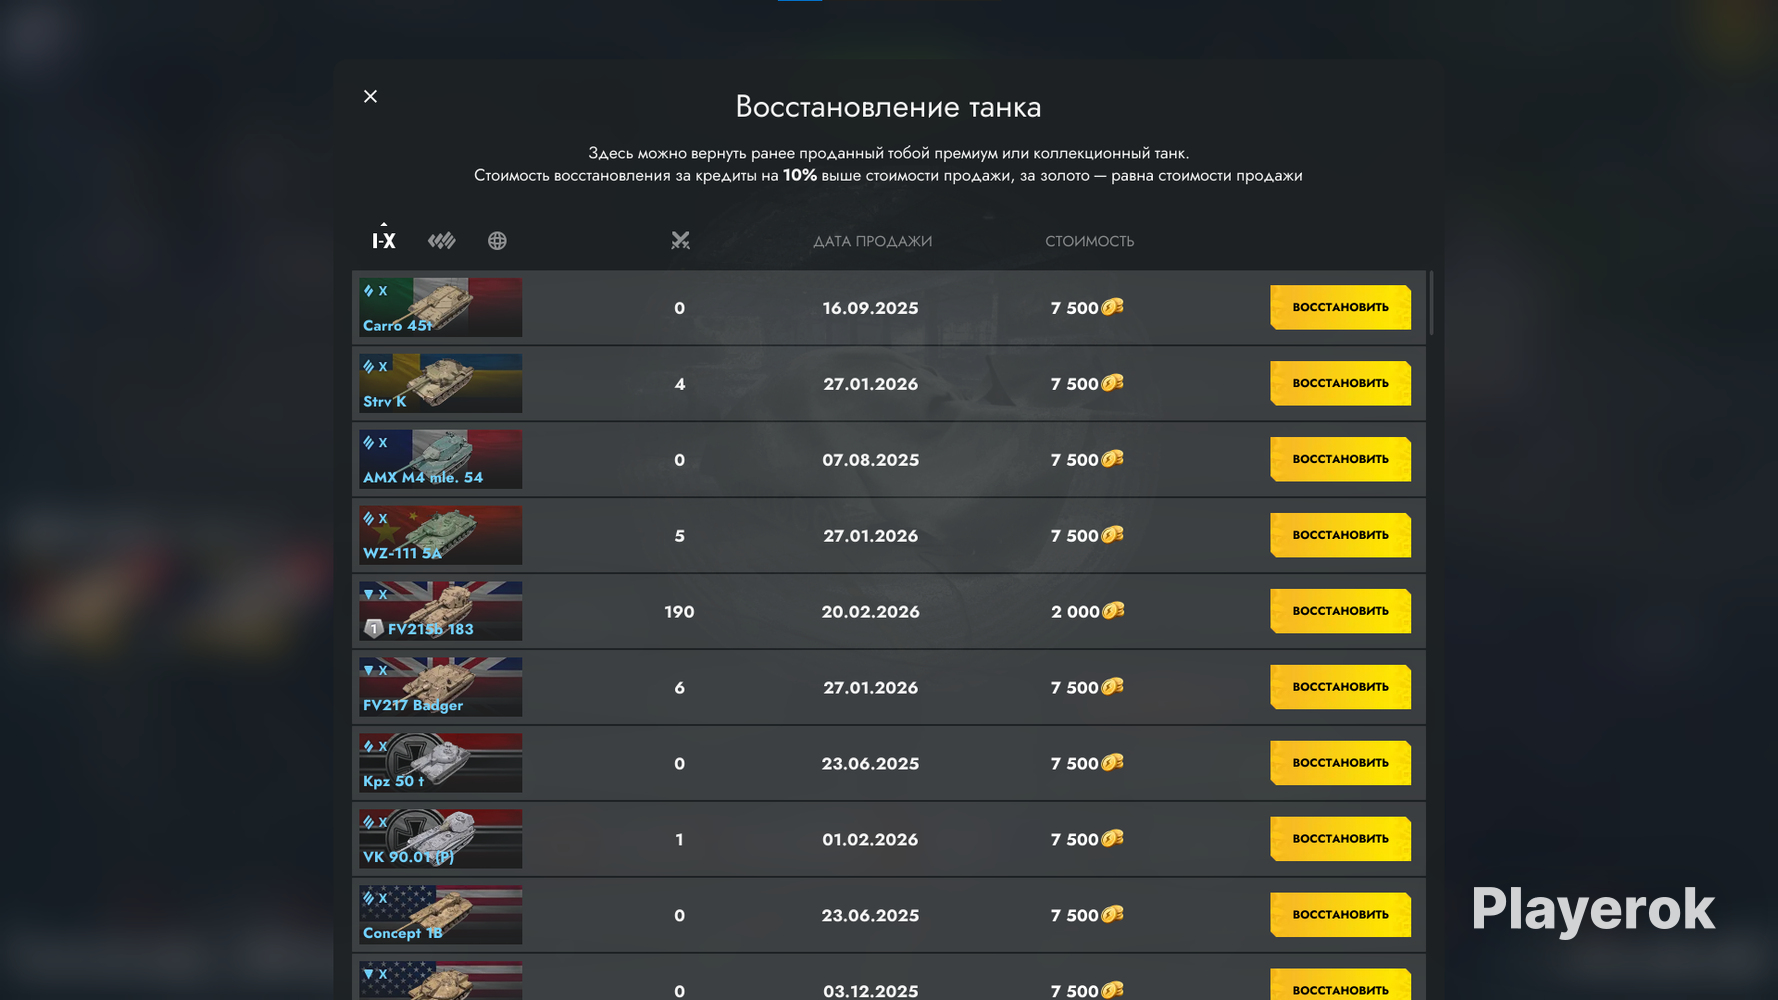Sort by battles crossed-swords icon
1778x1000 pixels.
coord(680,240)
